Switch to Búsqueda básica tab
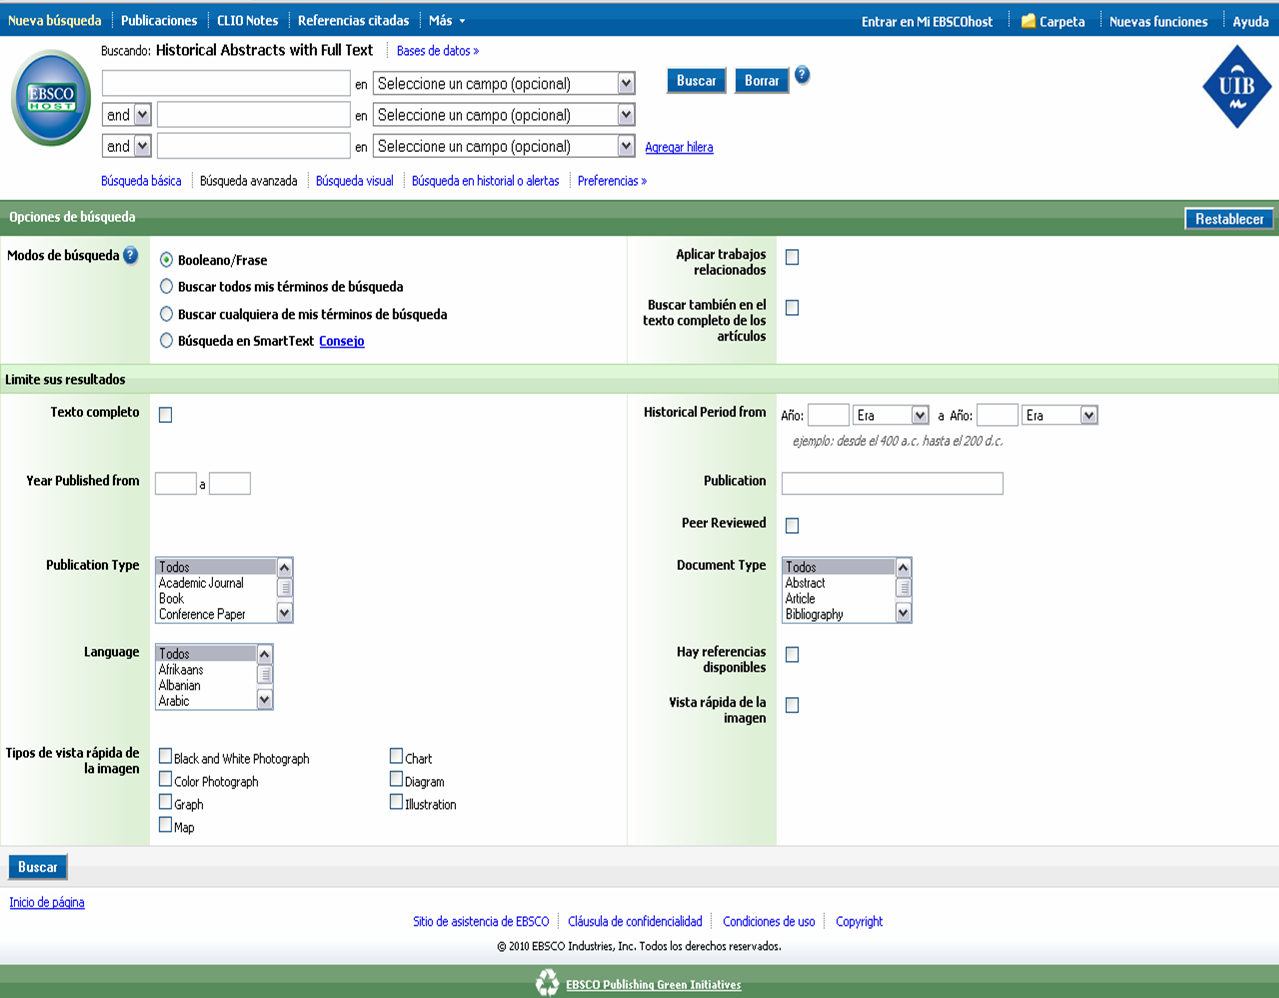 pyautogui.click(x=141, y=181)
